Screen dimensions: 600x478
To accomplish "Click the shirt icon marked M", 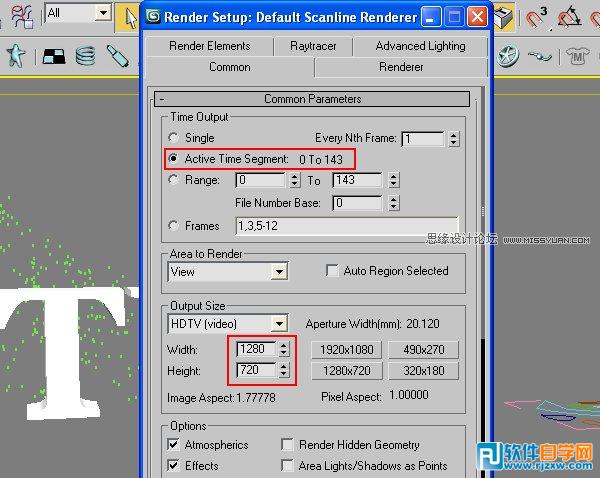I will 576,55.
